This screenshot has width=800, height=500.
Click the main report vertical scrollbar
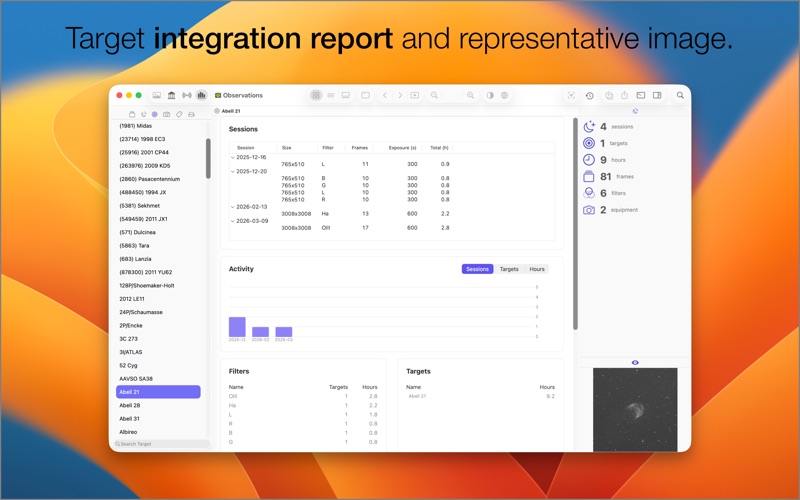tap(576, 223)
